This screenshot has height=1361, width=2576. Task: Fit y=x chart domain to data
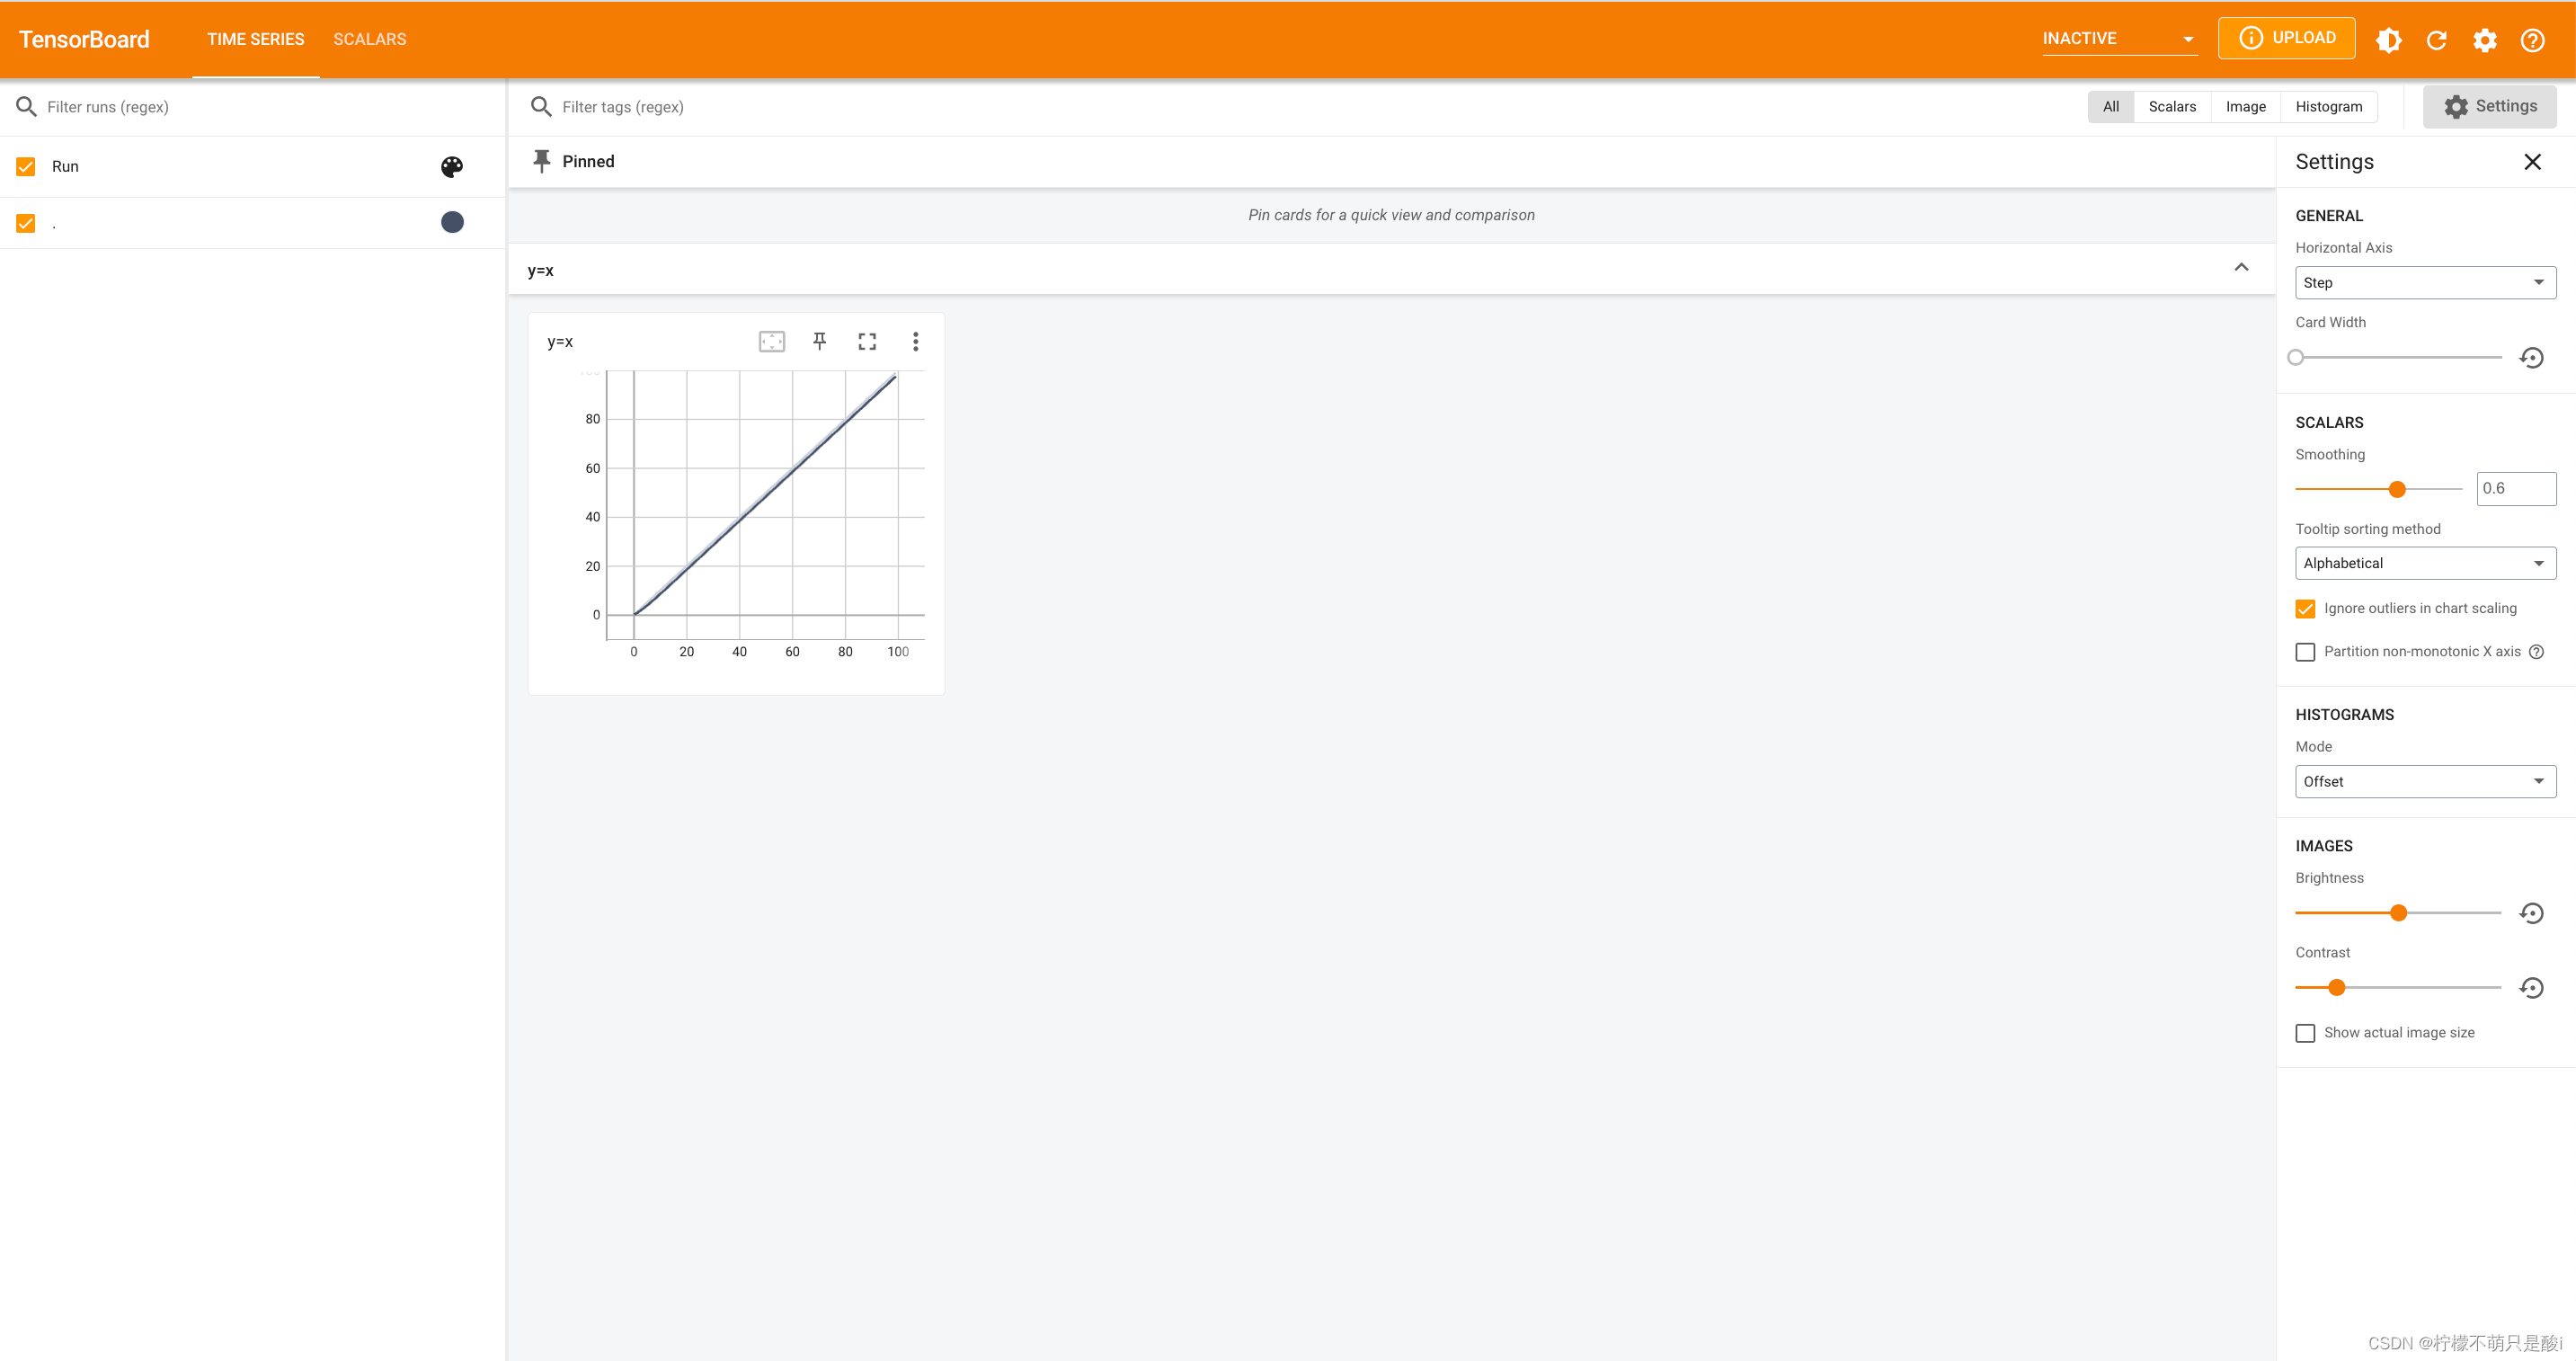coord(772,342)
